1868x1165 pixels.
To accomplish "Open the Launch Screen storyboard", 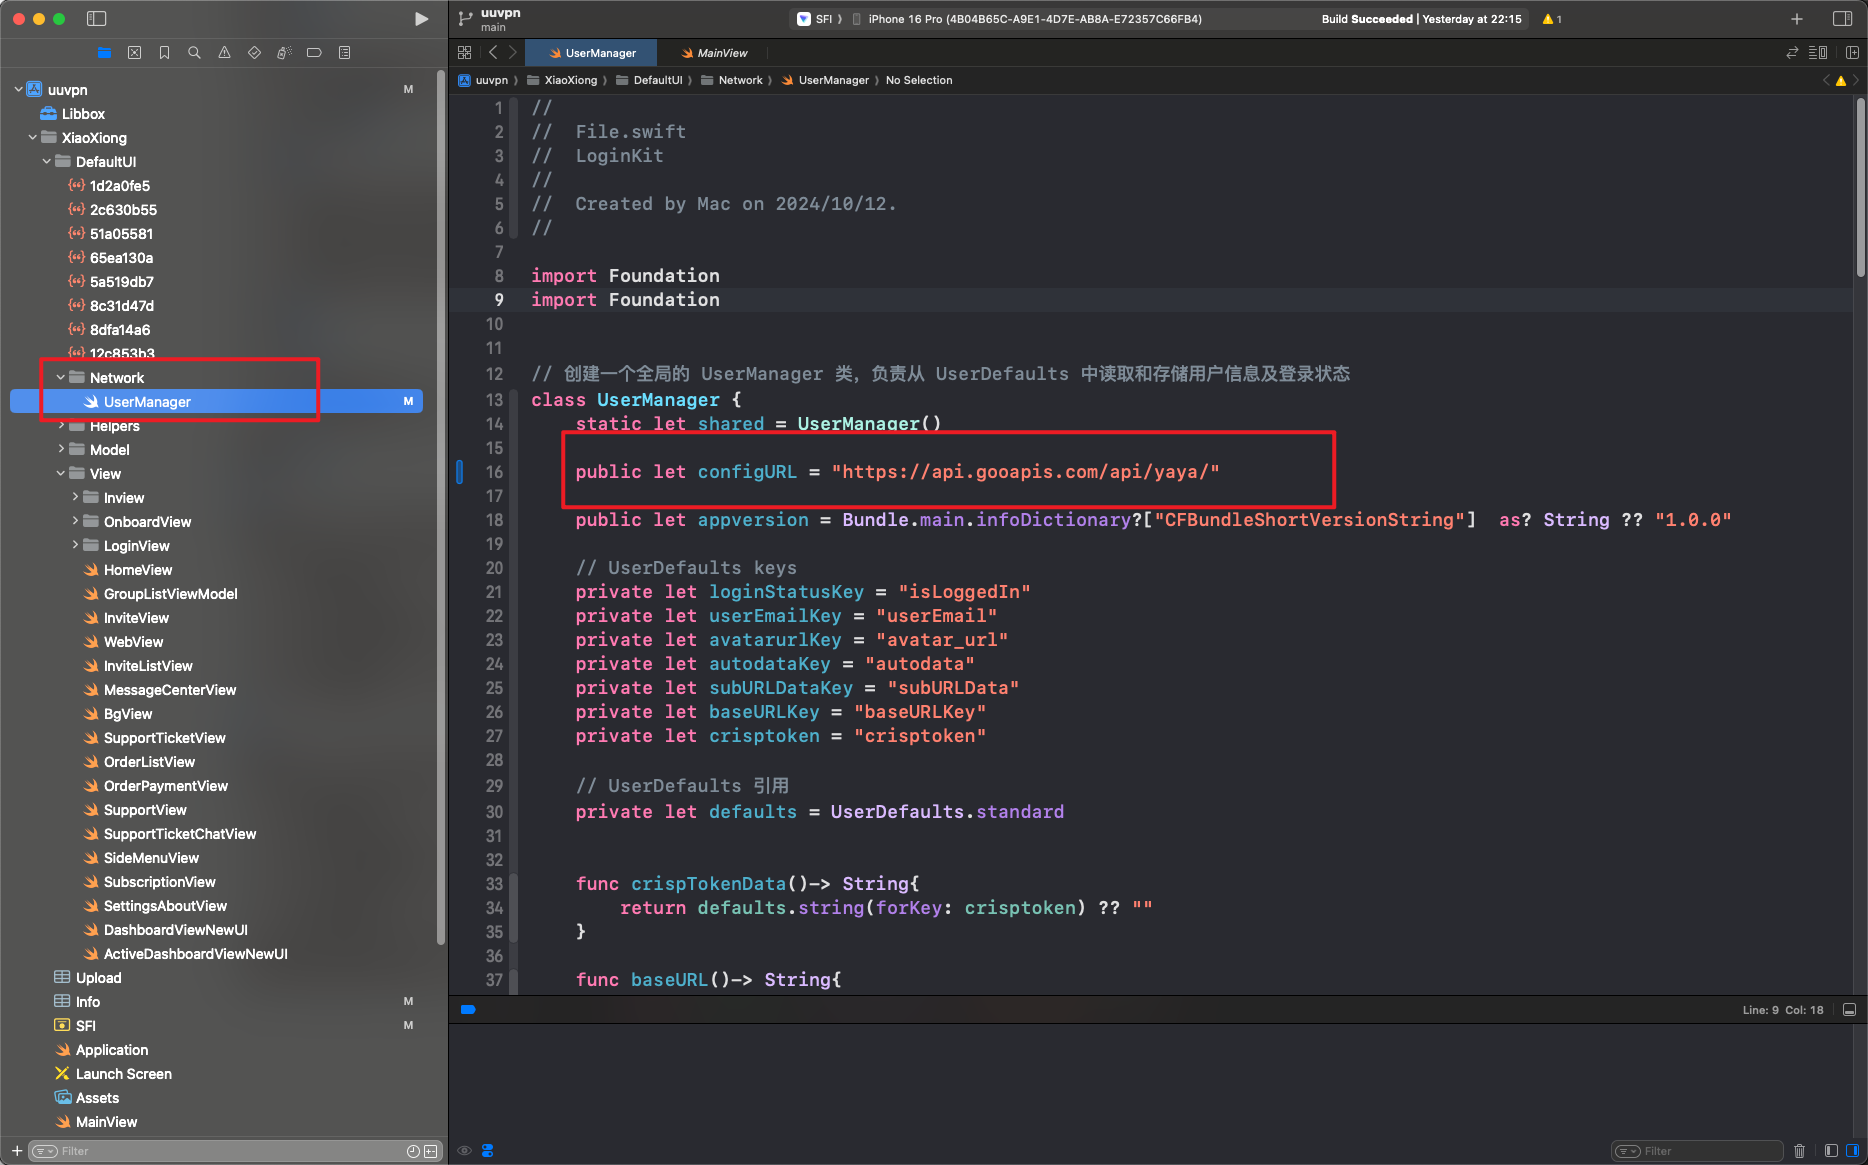I will [x=124, y=1074].
